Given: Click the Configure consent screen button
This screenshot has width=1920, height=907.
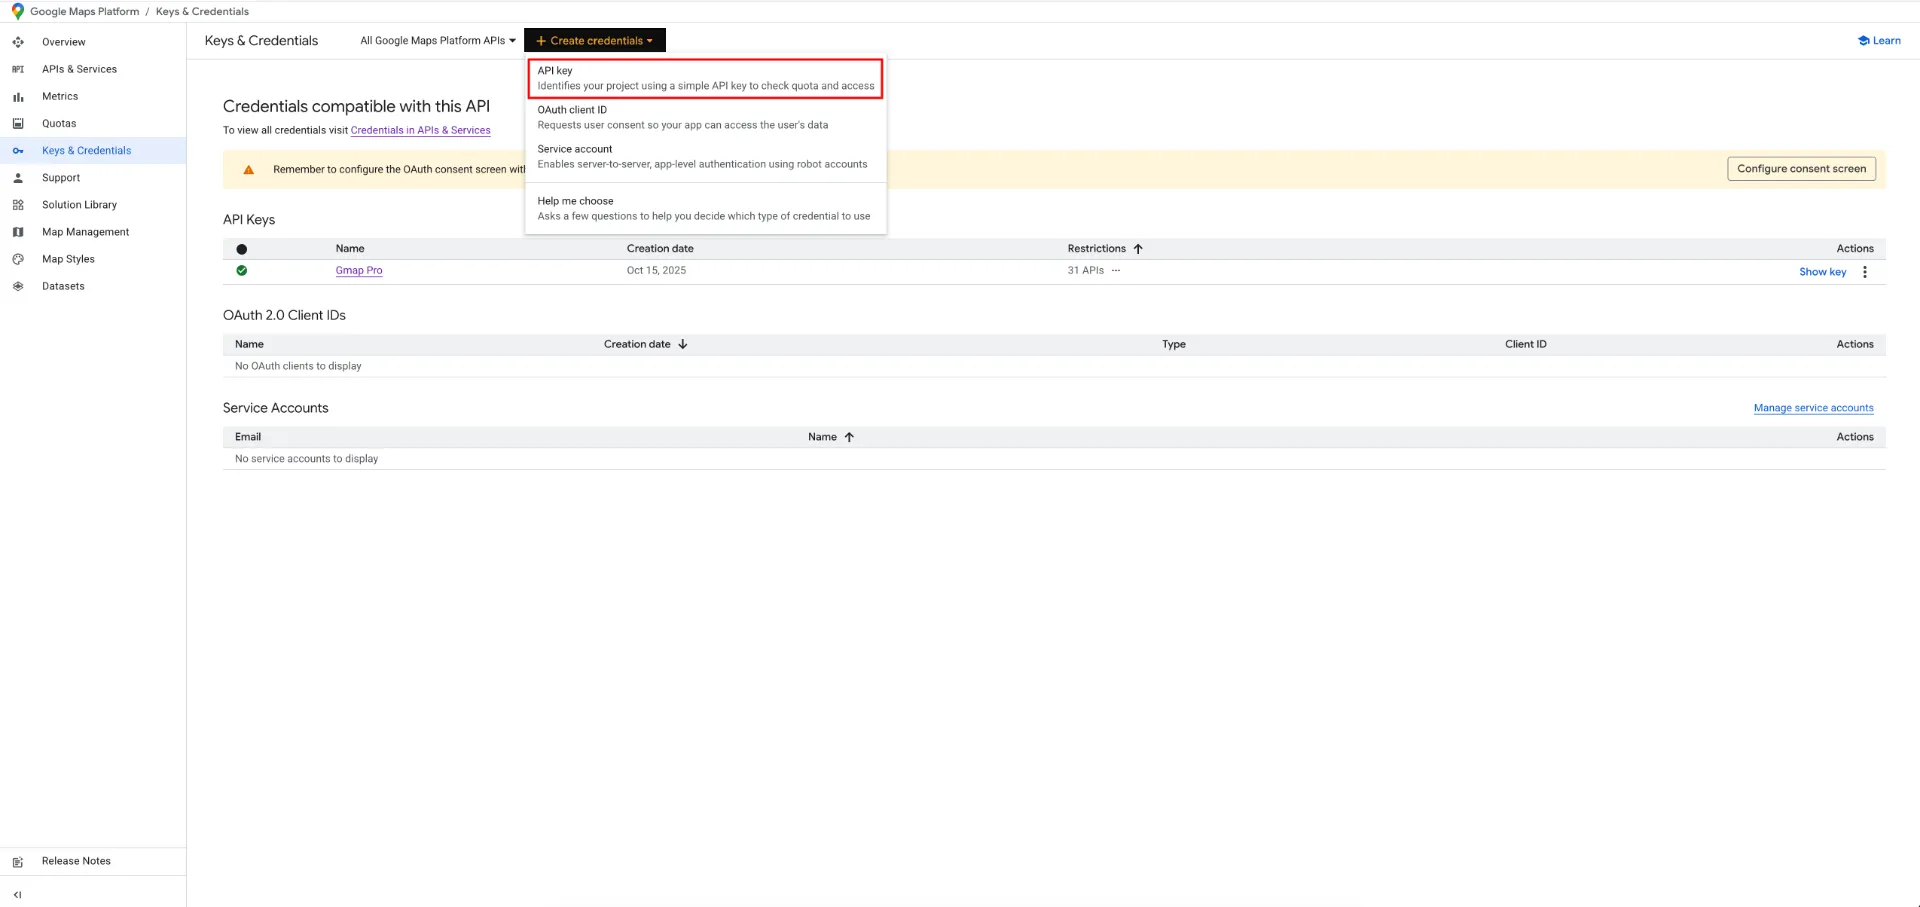Looking at the screenshot, I should (1801, 169).
